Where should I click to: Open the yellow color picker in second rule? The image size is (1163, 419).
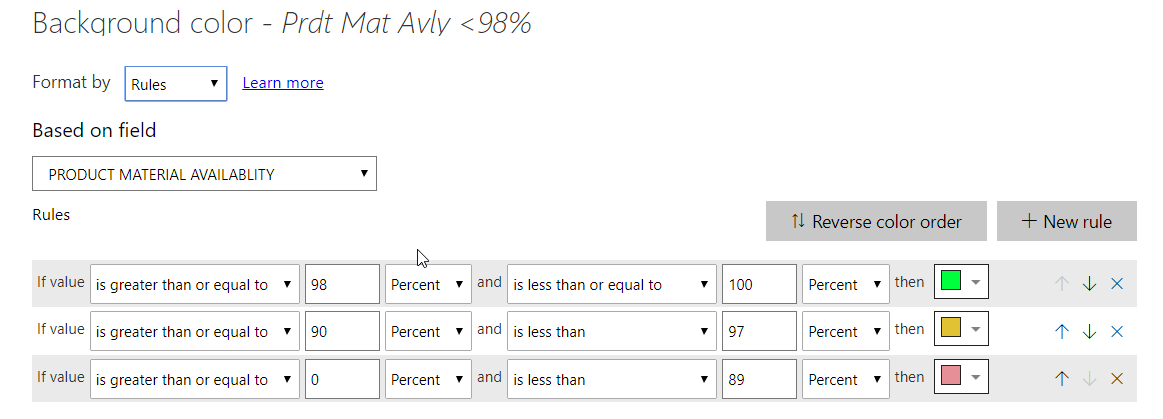click(961, 329)
